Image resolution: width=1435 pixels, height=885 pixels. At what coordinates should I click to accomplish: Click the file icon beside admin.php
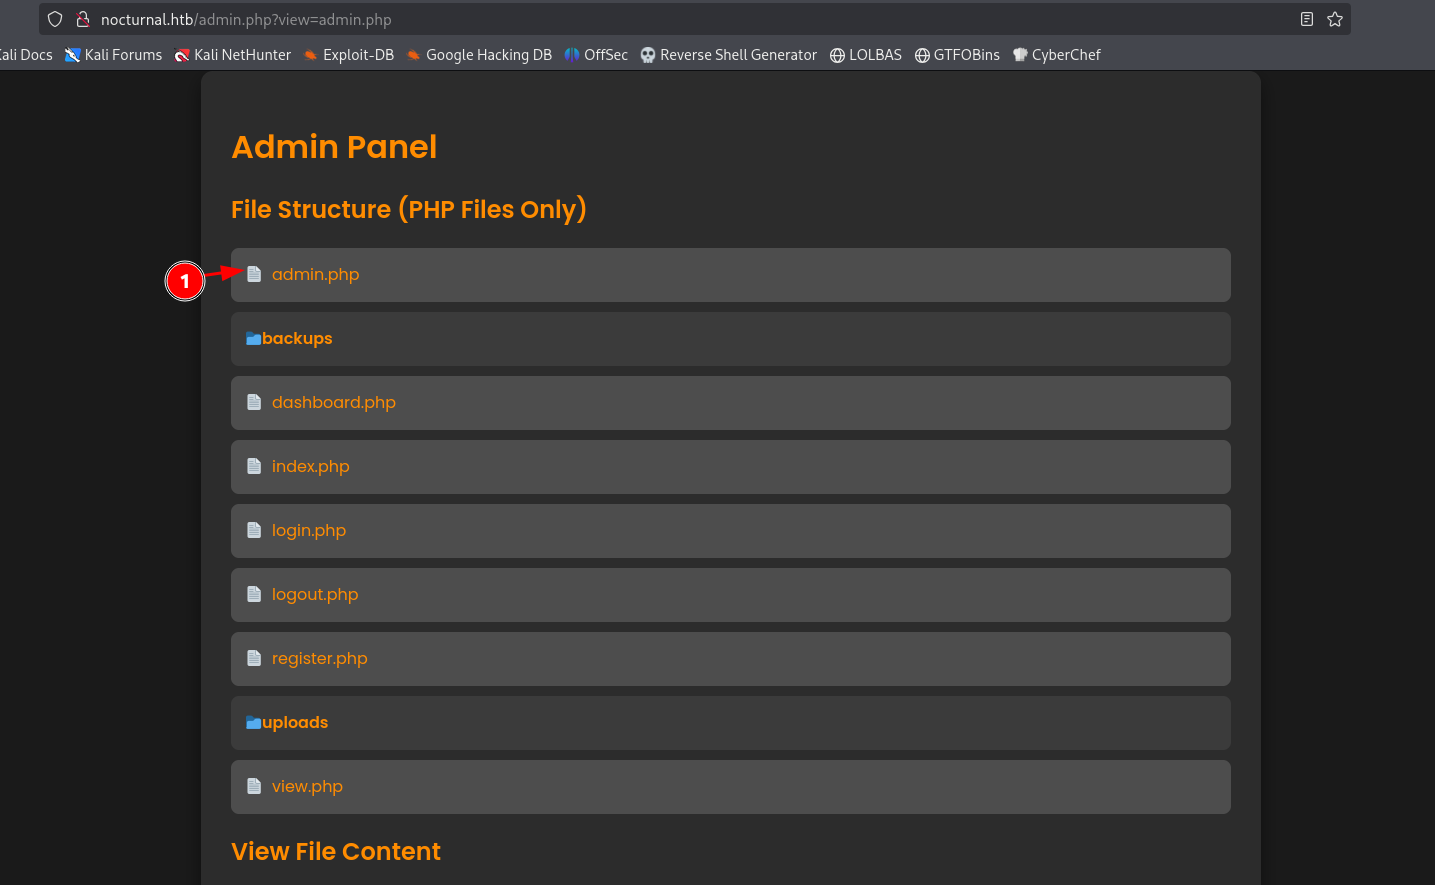[x=254, y=274]
